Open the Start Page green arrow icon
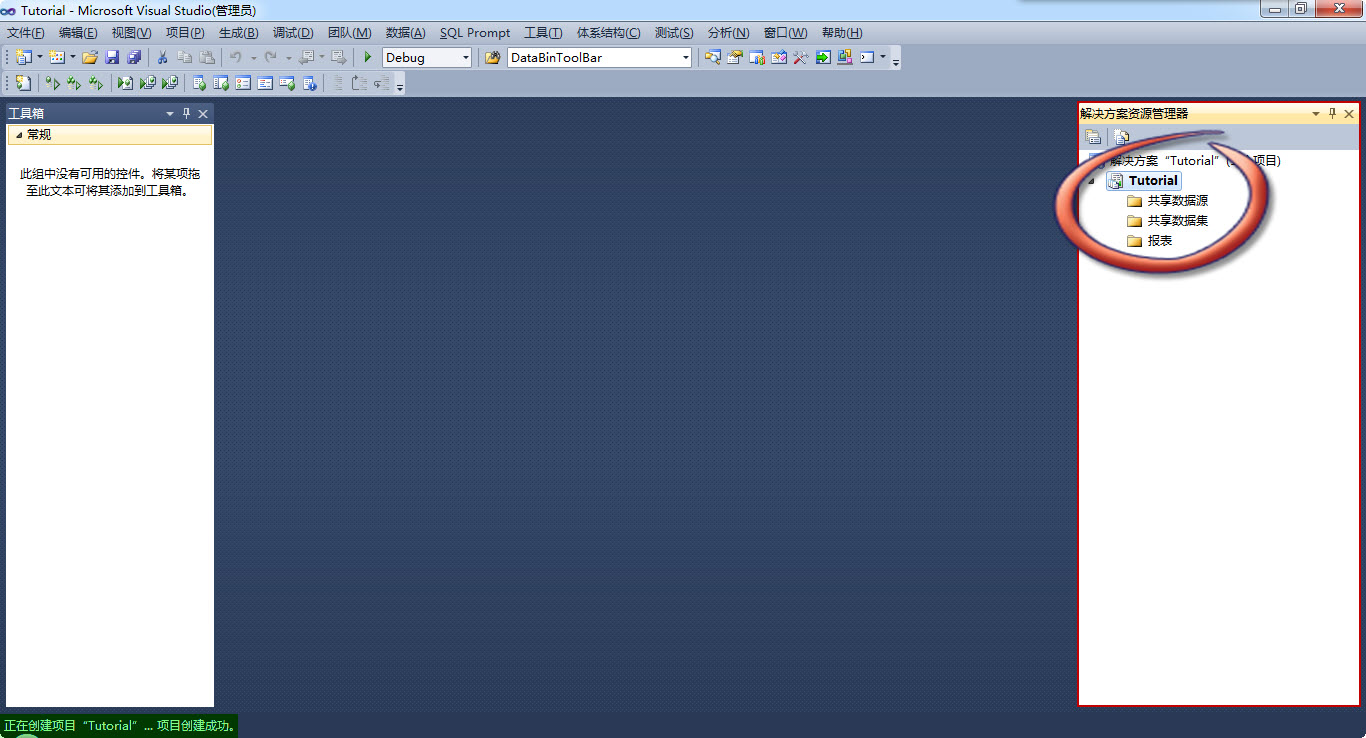Image resolution: width=1366 pixels, height=738 pixels. click(x=823, y=58)
